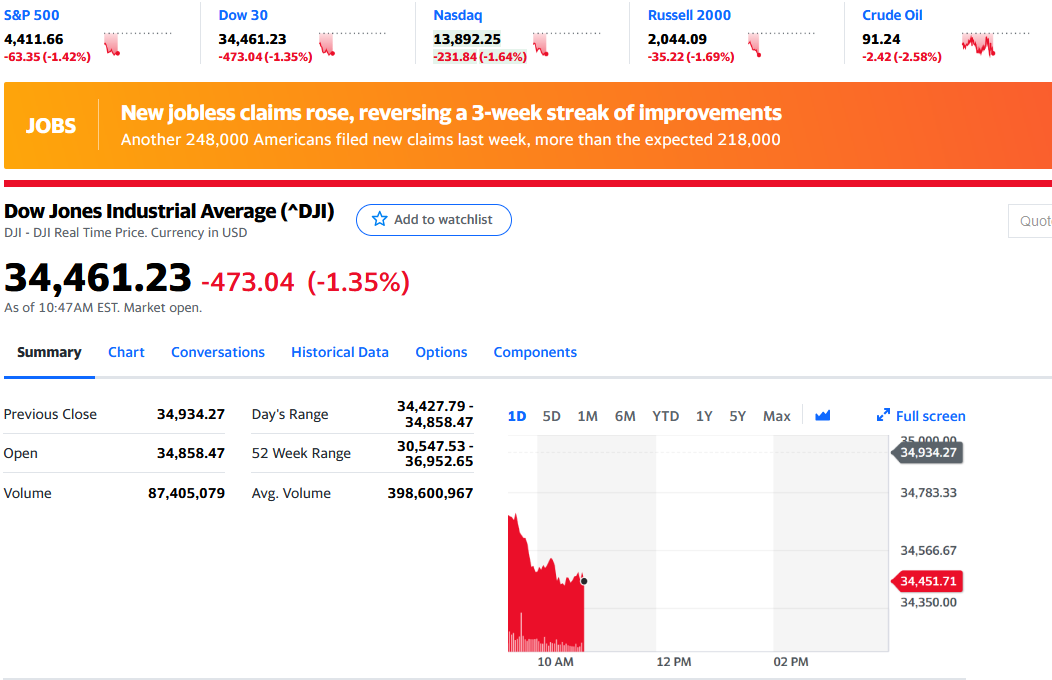Click the 34,451.71 current price flag
Screen dimensions: 1052x680
tap(927, 581)
